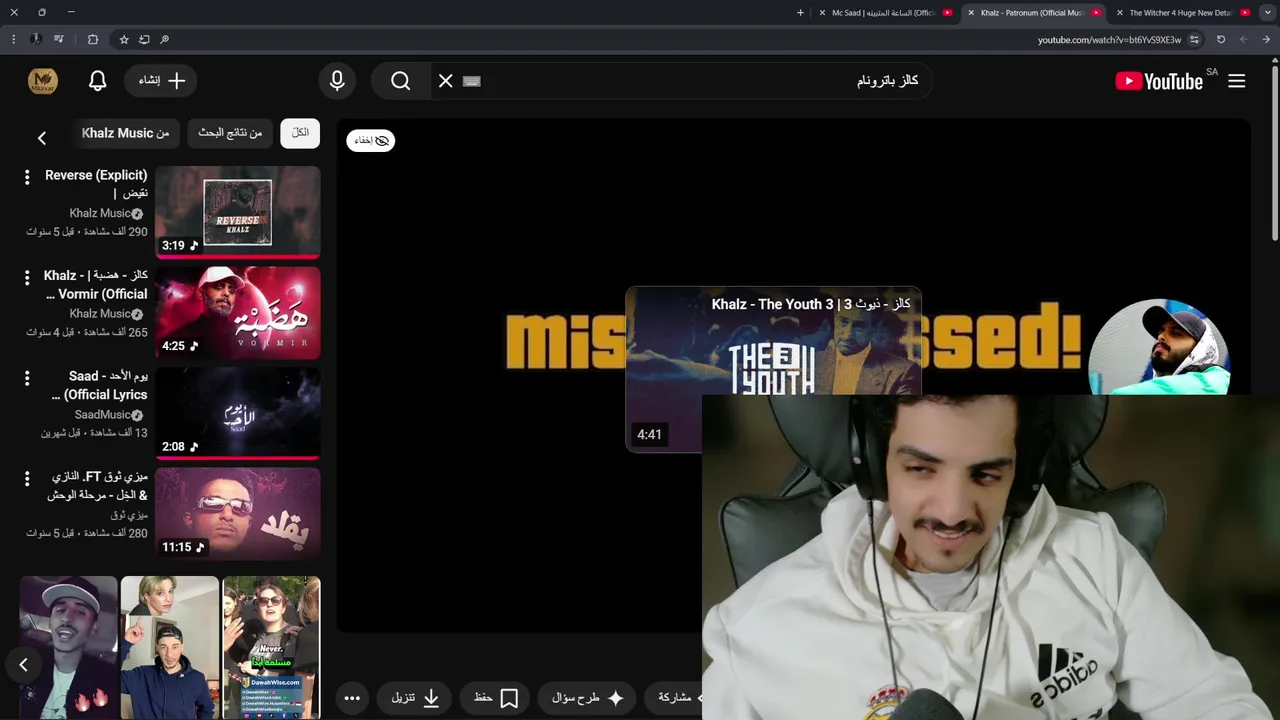Switch to Khalz - Patronum browser tab
Viewport: 1280px width, 720px height.
pos(1033,13)
